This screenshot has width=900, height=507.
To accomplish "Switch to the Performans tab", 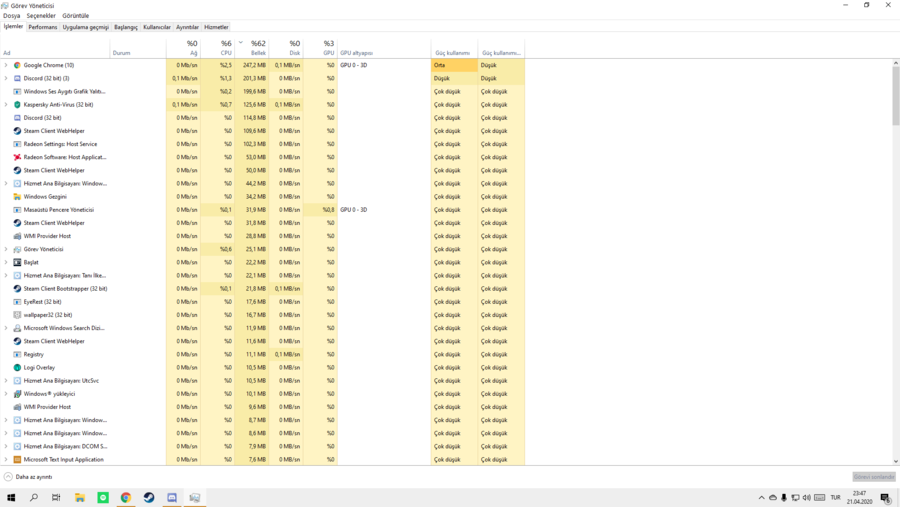I will coord(42,27).
